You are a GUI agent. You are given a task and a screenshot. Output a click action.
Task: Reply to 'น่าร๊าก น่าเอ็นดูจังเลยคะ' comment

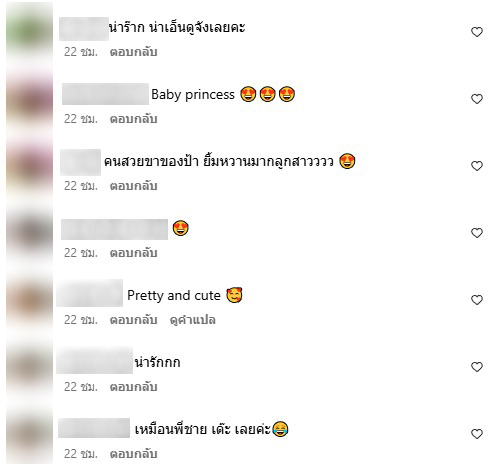133,52
